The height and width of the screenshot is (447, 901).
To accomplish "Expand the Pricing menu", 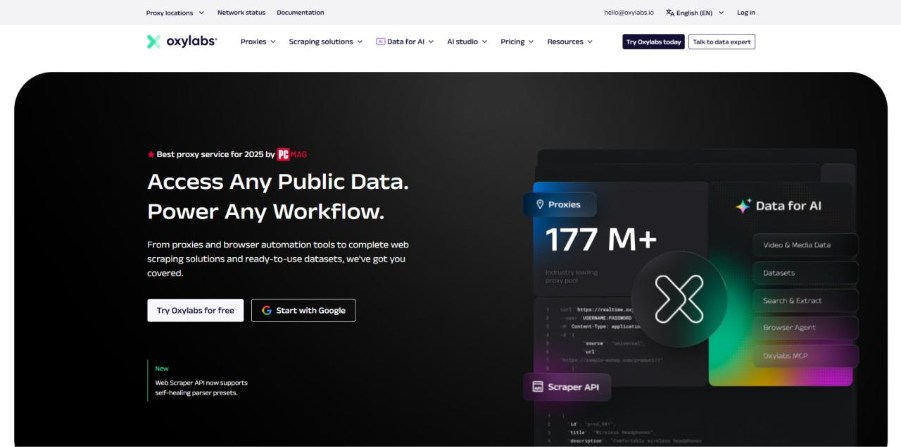I will click(517, 41).
